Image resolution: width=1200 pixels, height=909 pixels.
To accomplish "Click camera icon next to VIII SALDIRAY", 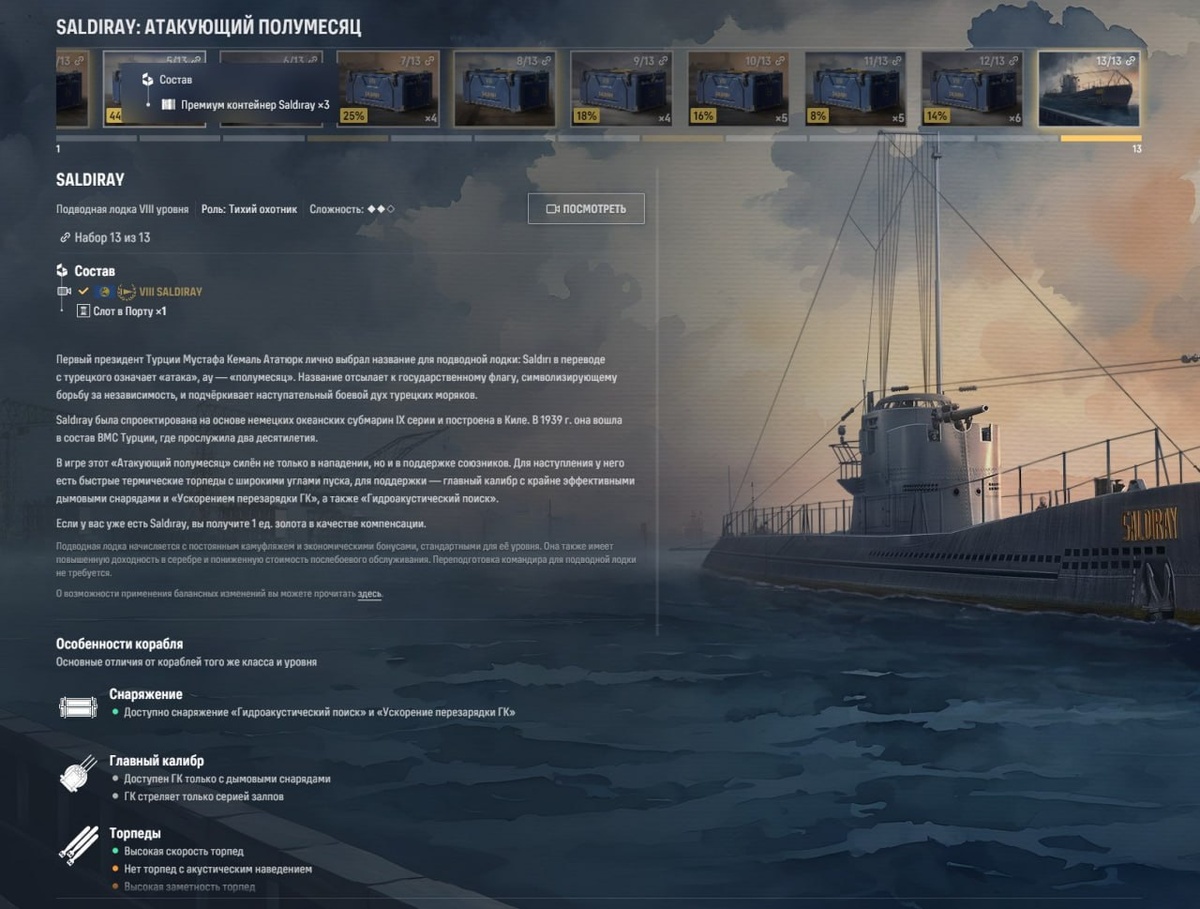I will (x=64, y=292).
